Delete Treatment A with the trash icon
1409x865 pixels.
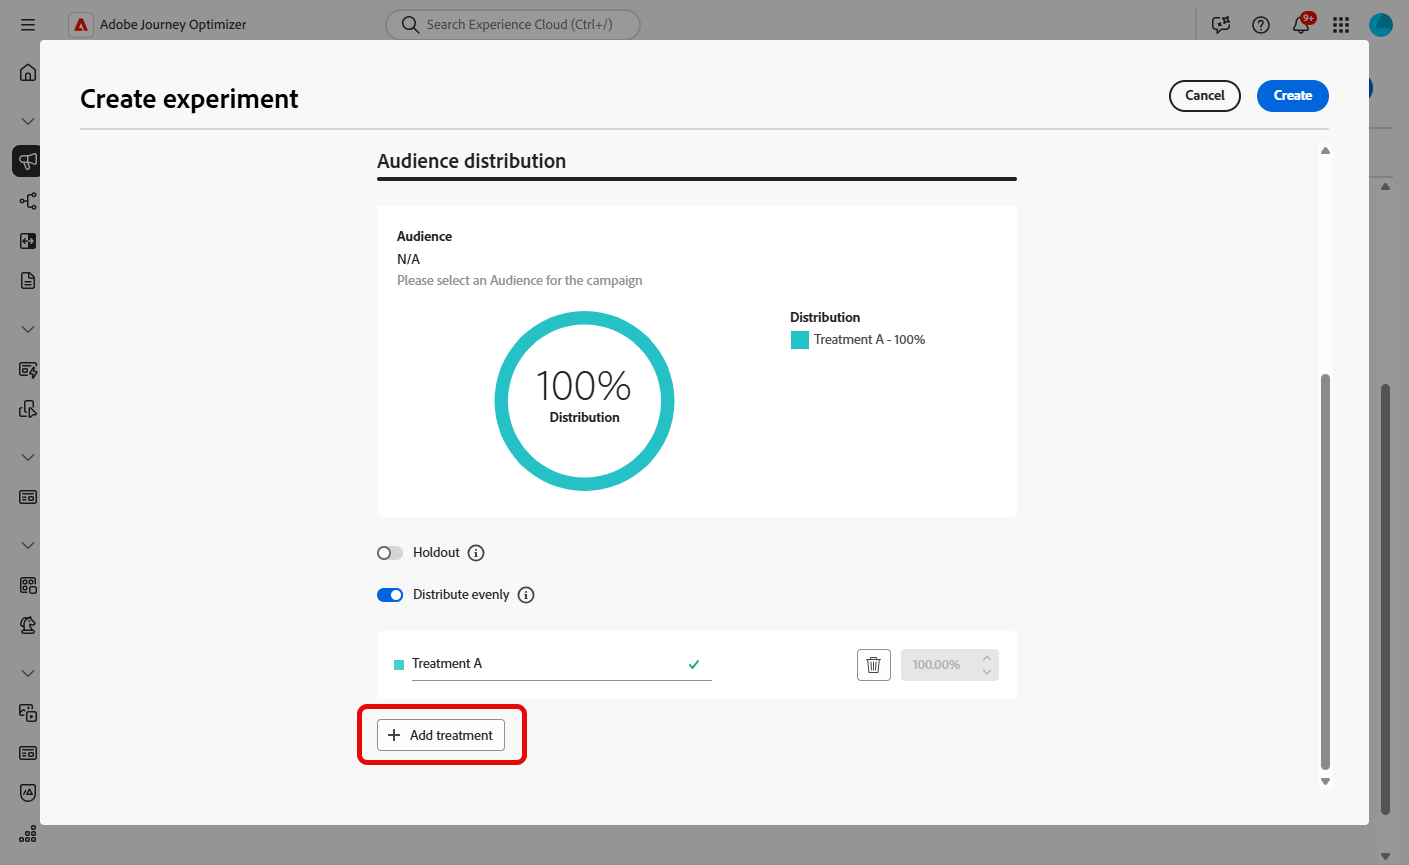(x=873, y=665)
